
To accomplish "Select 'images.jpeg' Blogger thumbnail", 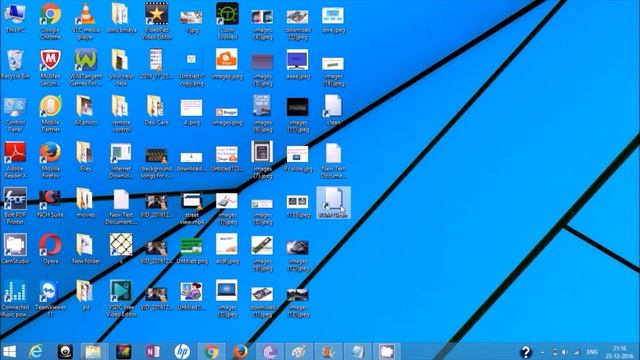I will (227, 64).
